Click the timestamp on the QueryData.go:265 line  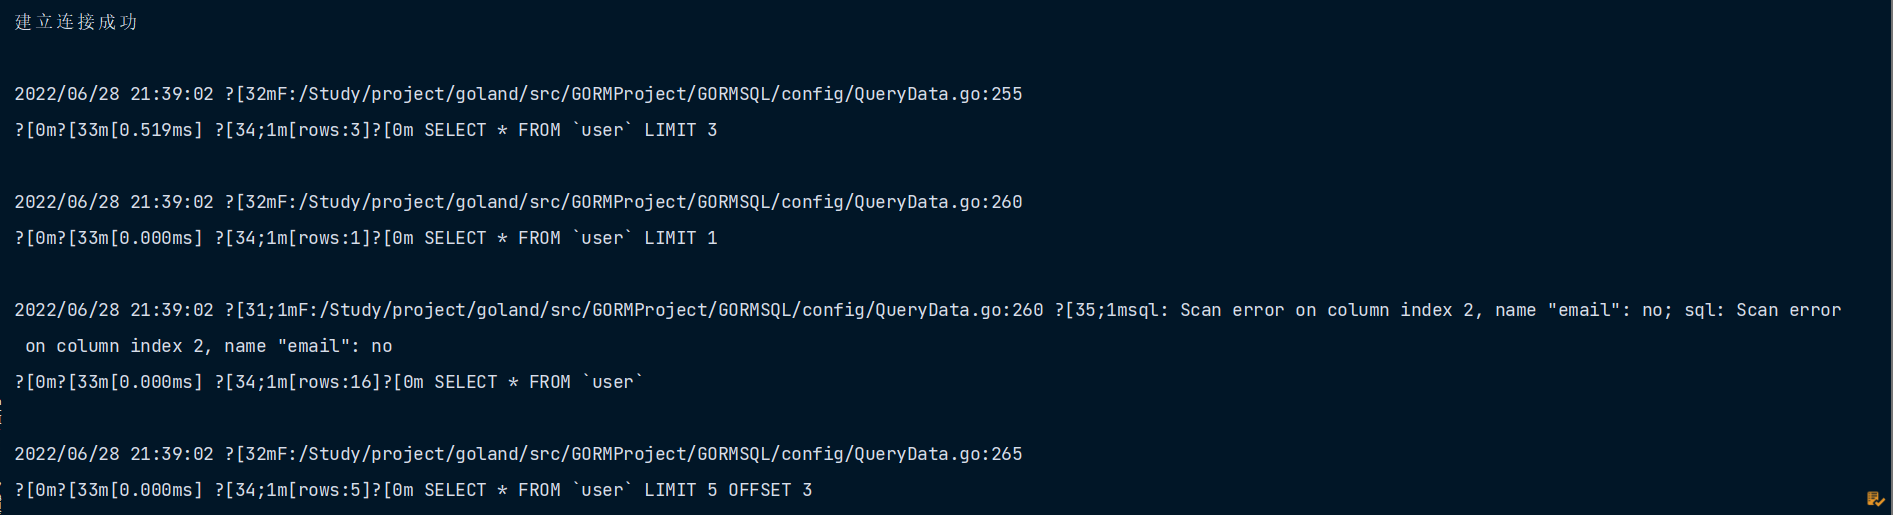[x=114, y=454]
